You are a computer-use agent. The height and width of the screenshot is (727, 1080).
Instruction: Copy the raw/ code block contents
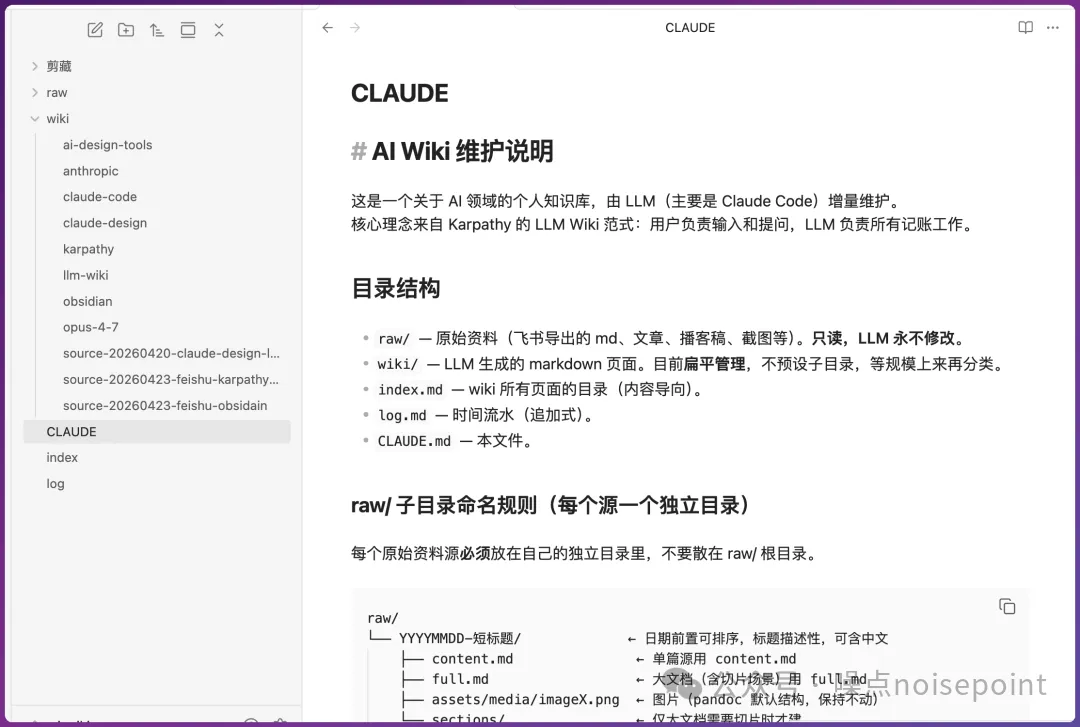[1007, 606]
